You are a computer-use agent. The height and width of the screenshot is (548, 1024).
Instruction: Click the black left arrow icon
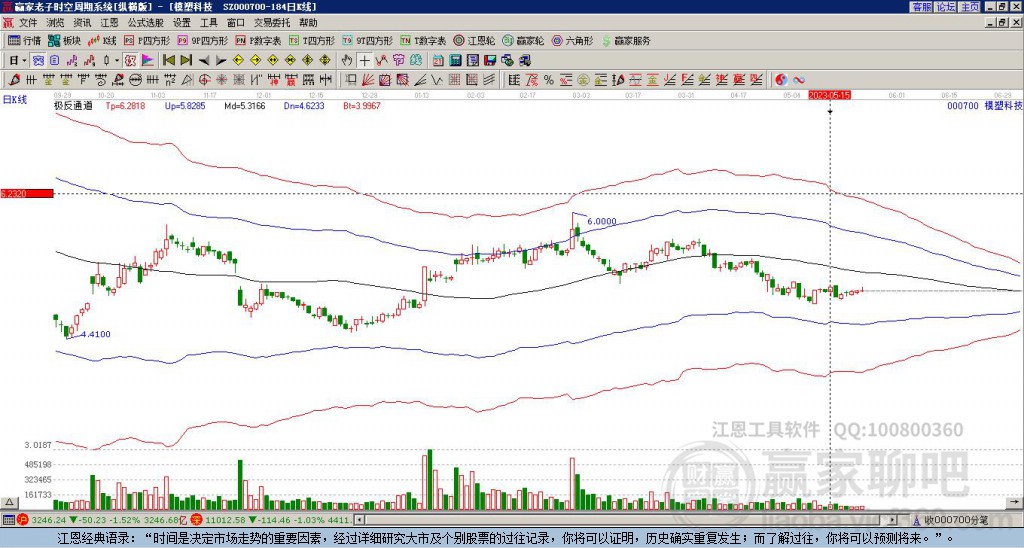pyautogui.click(x=204, y=61)
